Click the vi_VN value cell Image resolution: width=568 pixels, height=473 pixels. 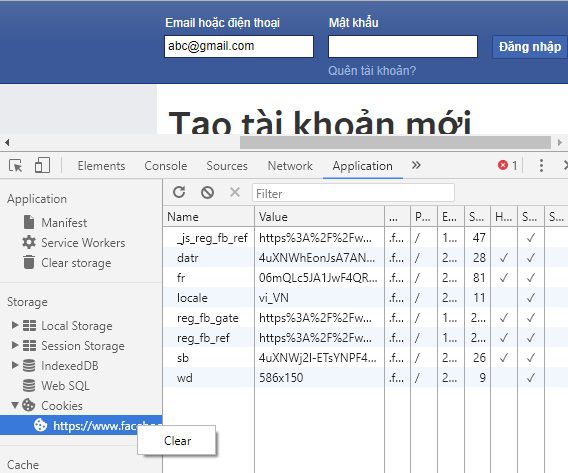tap(320, 298)
